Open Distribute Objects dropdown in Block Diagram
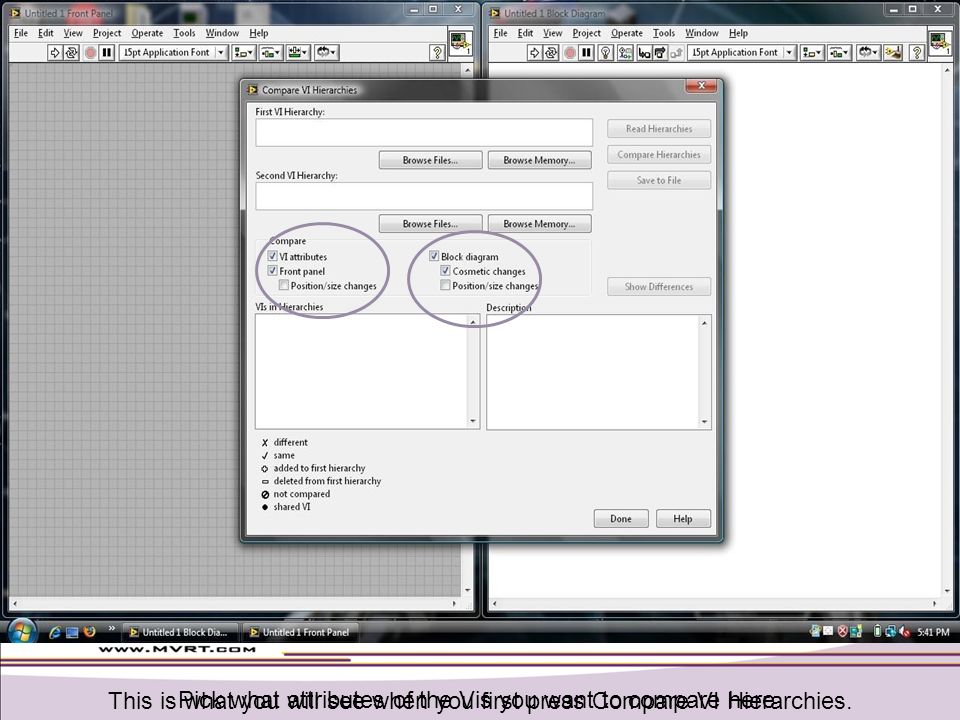This screenshot has height=720, width=960. click(839, 53)
